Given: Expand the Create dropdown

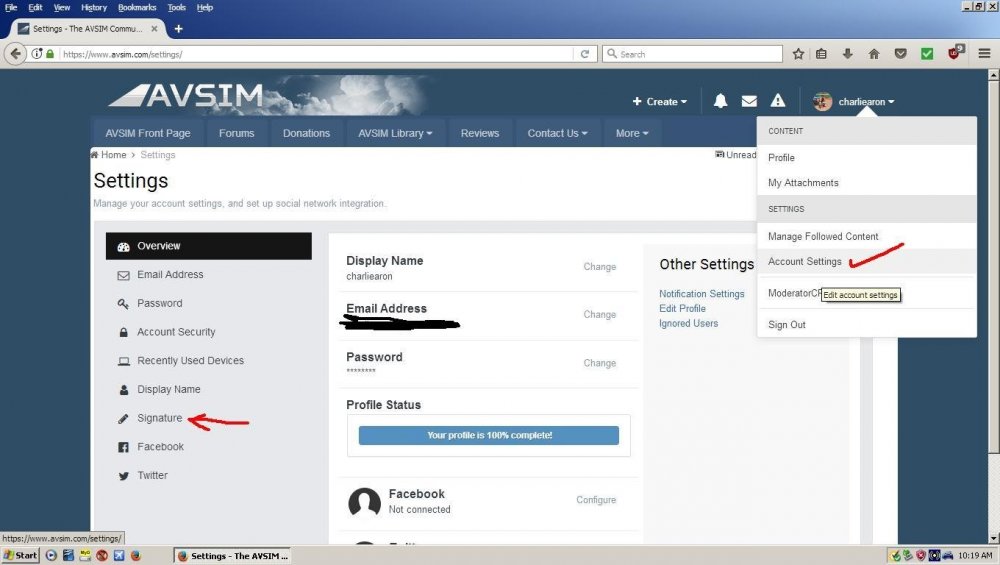Looking at the screenshot, I should point(659,101).
